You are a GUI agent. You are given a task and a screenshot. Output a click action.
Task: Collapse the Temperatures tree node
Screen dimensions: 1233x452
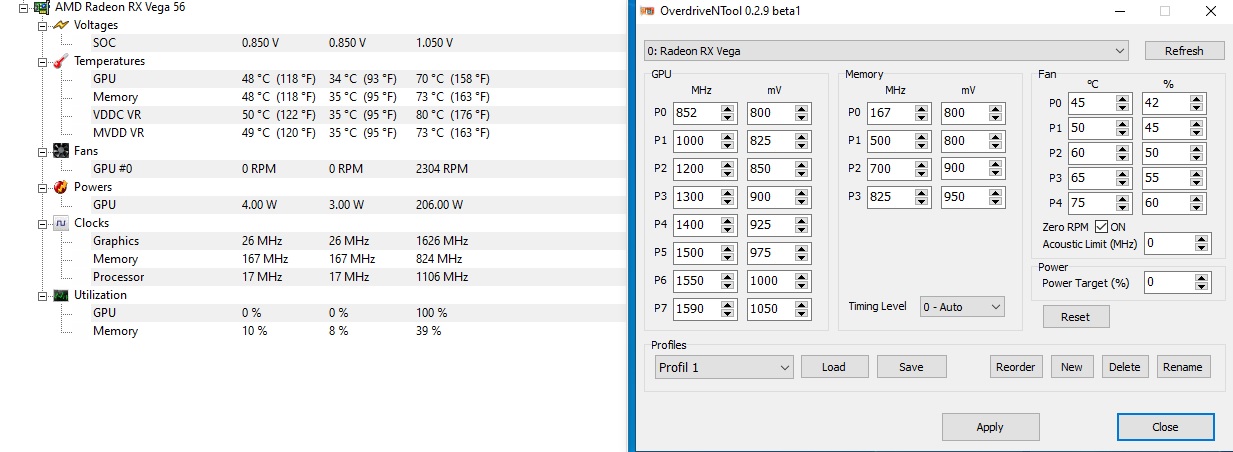(x=42, y=61)
